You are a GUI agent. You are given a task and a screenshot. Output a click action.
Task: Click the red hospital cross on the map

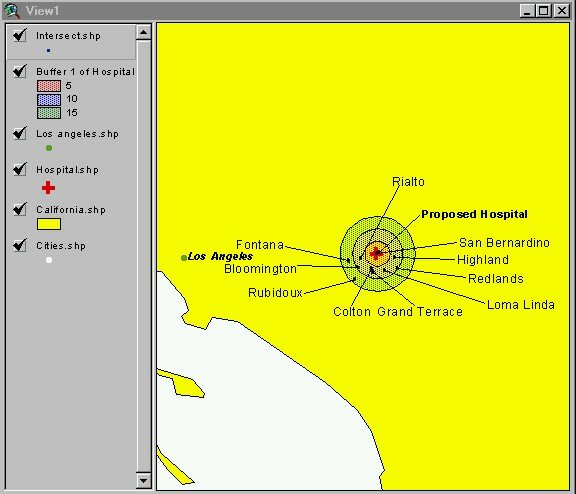tap(375, 253)
